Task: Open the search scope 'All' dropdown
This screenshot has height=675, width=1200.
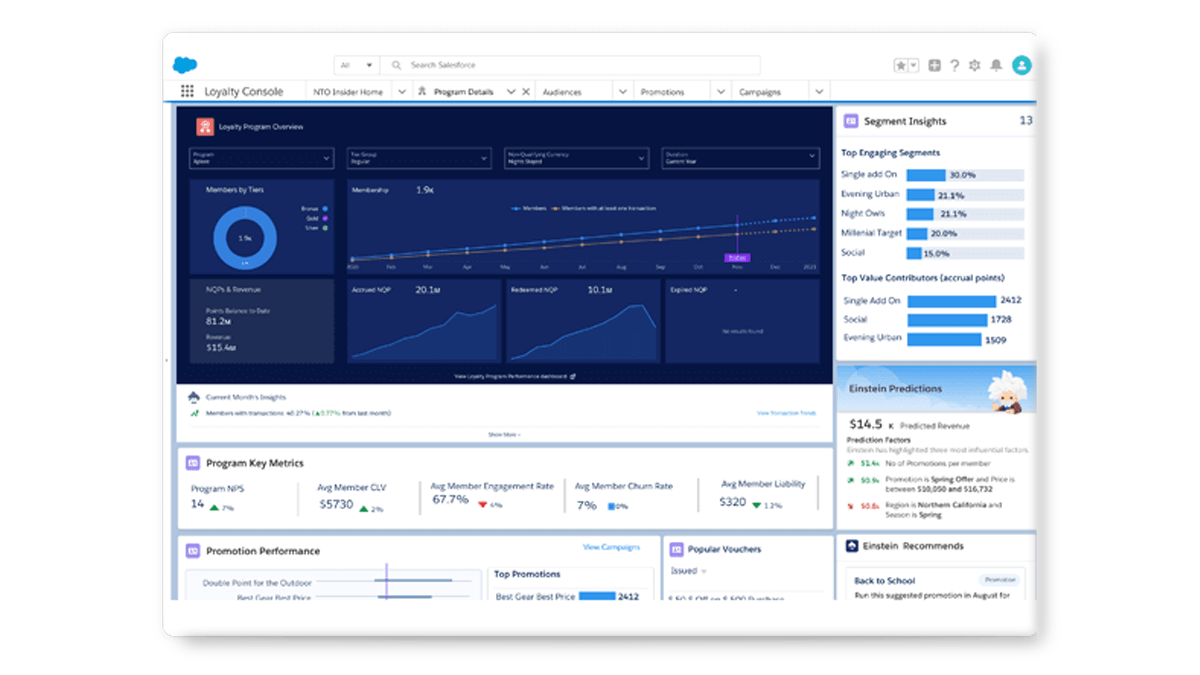Action: (x=356, y=66)
